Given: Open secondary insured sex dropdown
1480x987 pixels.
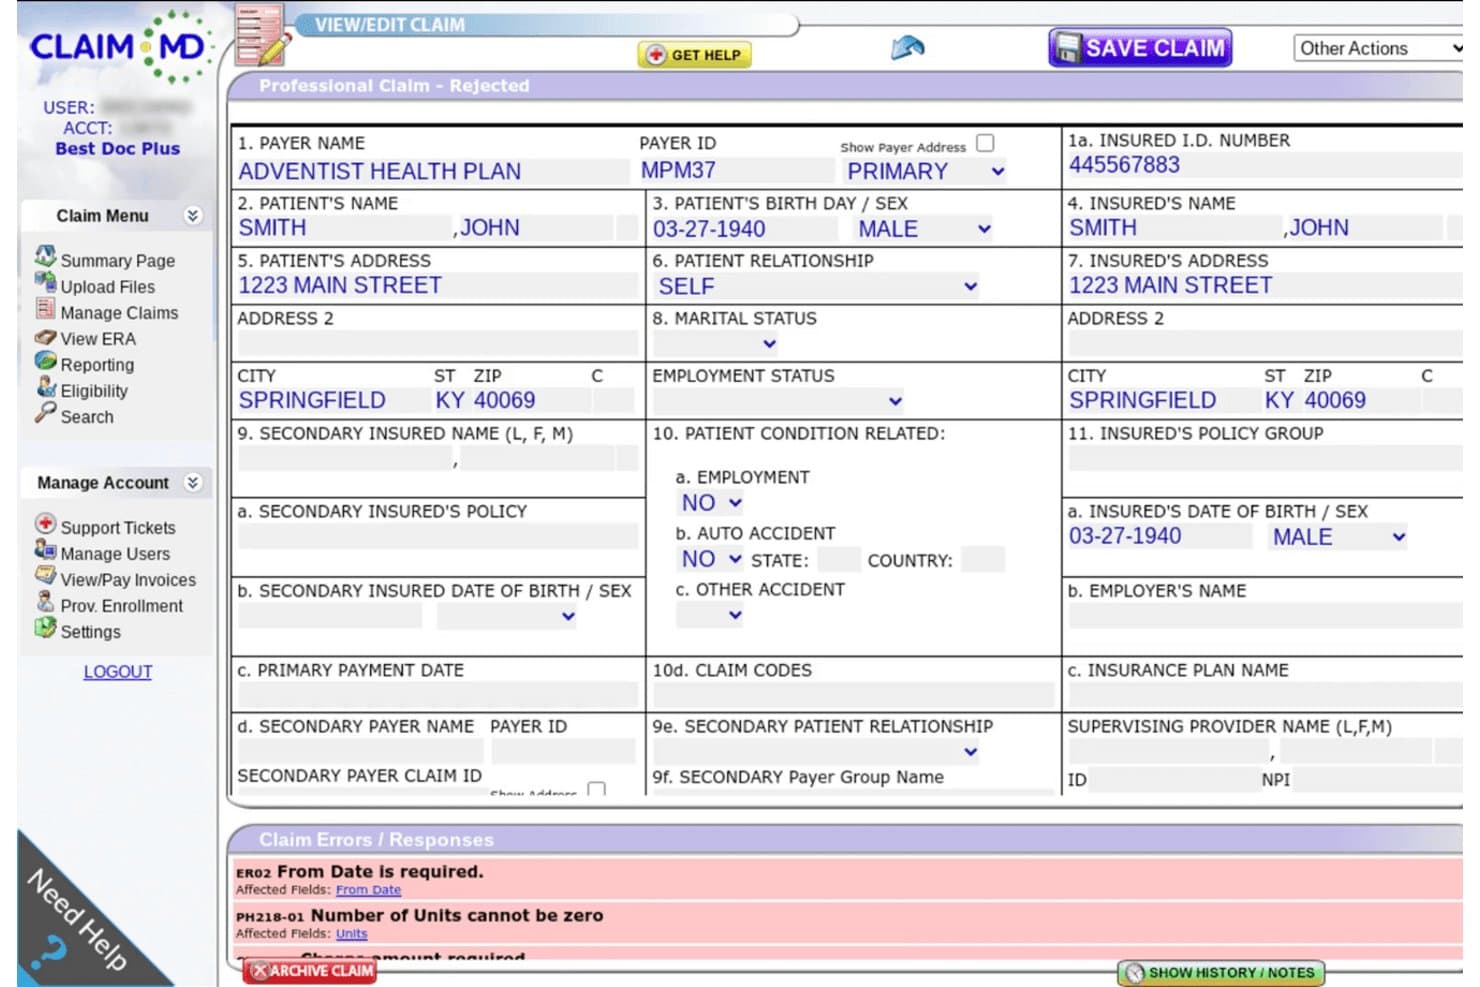Looking at the screenshot, I should pos(507,616).
